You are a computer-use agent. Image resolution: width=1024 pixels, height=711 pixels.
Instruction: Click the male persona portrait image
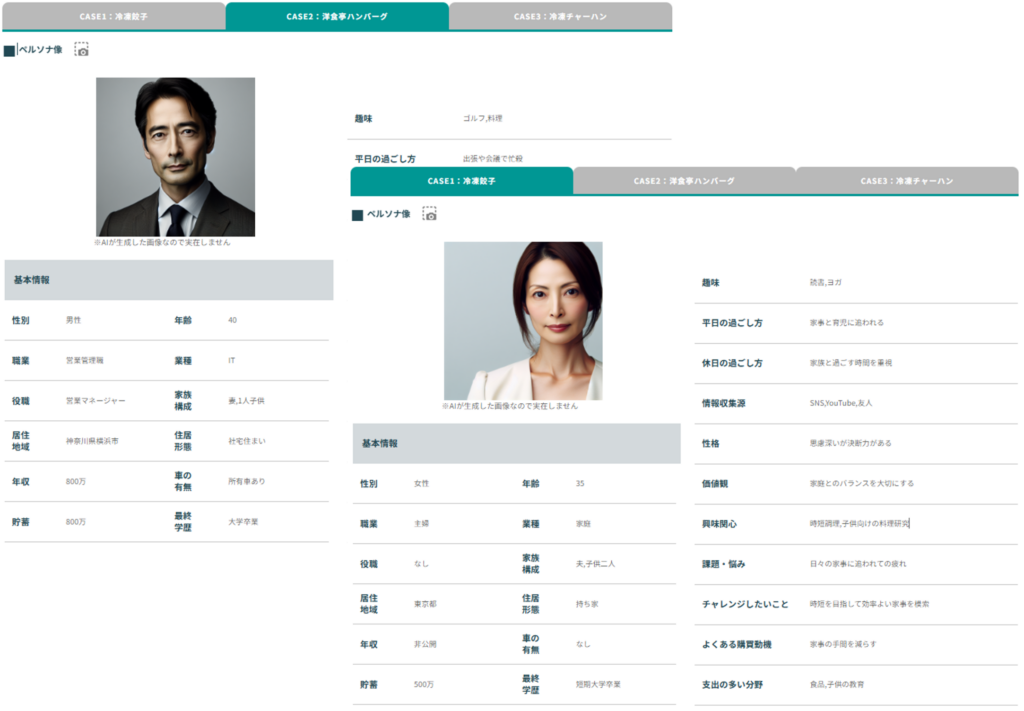click(x=175, y=157)
